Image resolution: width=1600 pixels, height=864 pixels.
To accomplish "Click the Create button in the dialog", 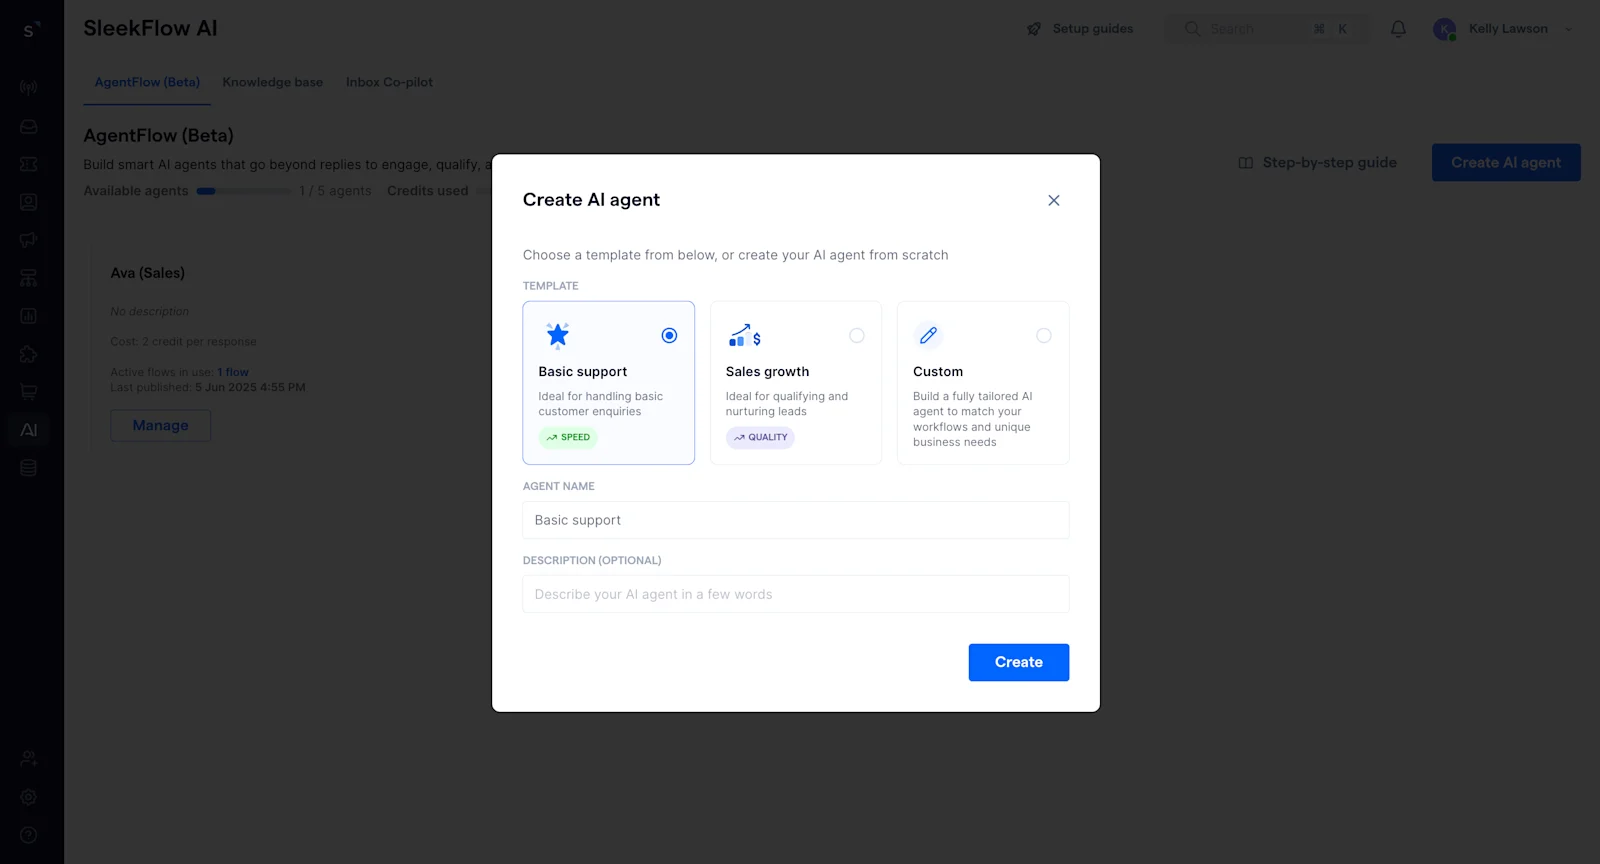I will click(x=1019, y=662).
